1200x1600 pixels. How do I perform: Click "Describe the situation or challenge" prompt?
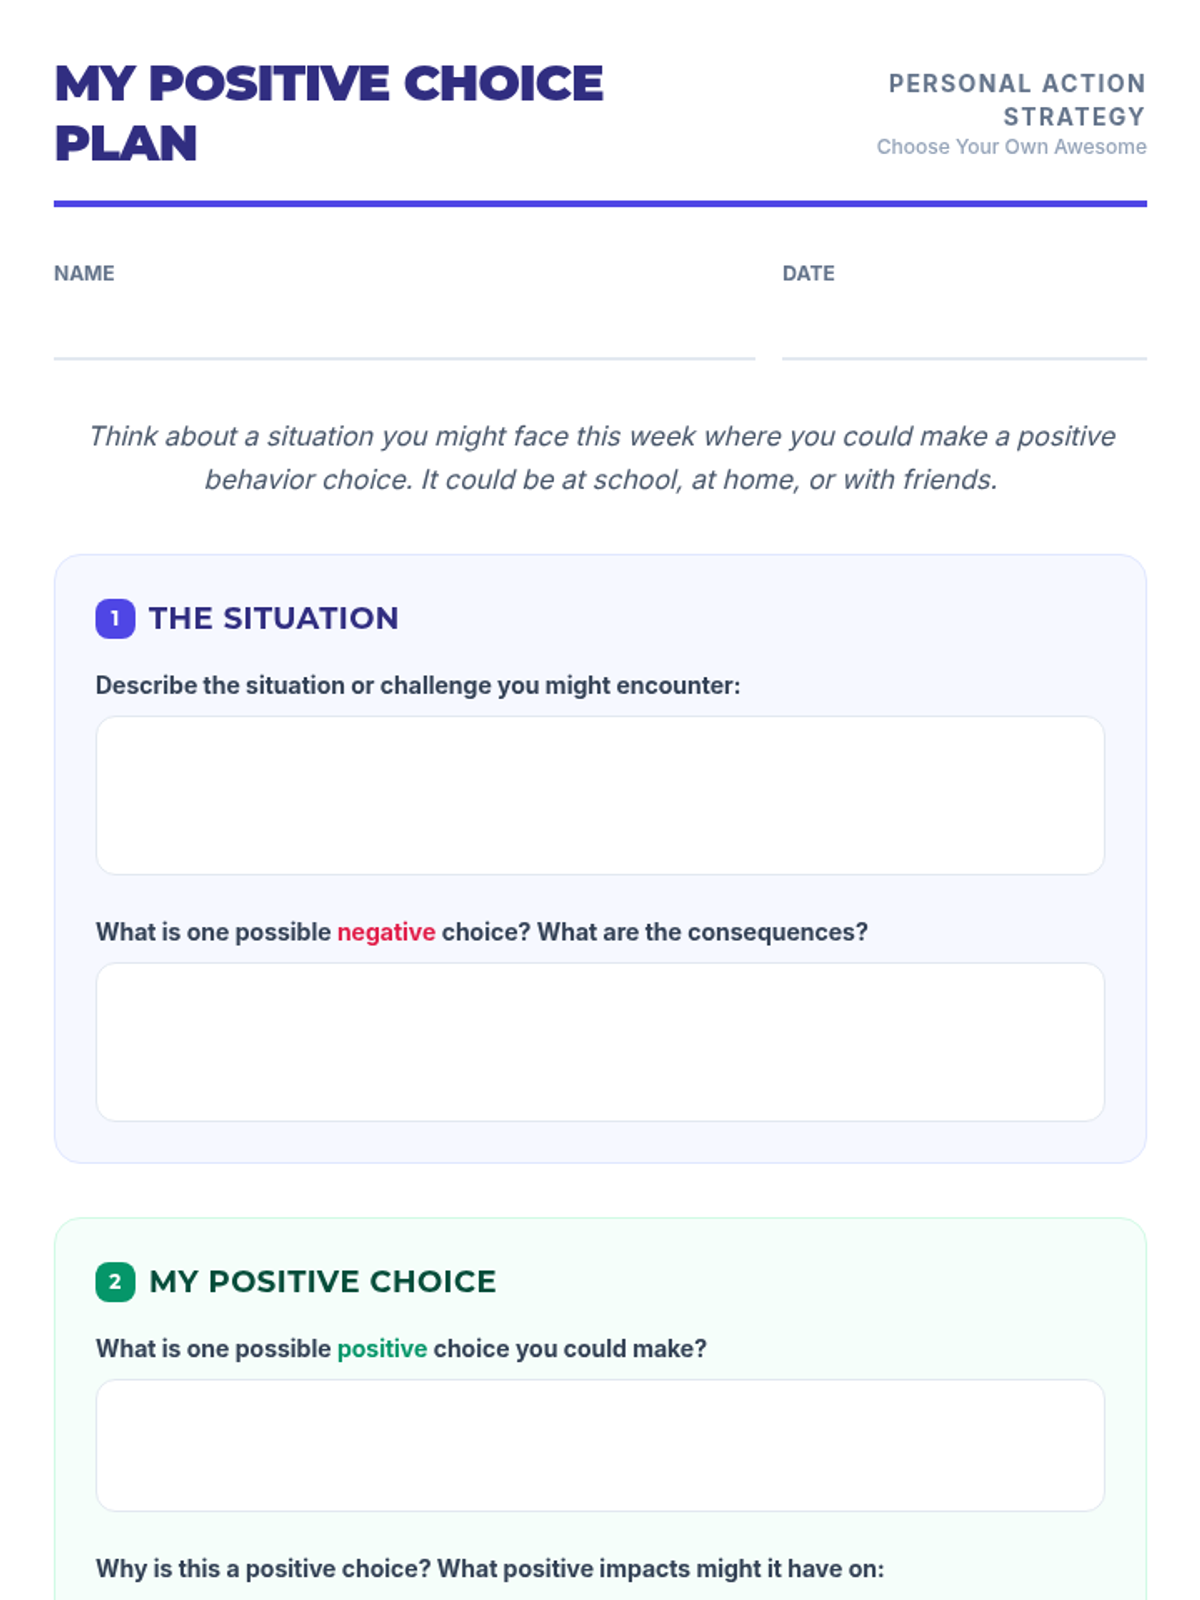tap(418, 686)
